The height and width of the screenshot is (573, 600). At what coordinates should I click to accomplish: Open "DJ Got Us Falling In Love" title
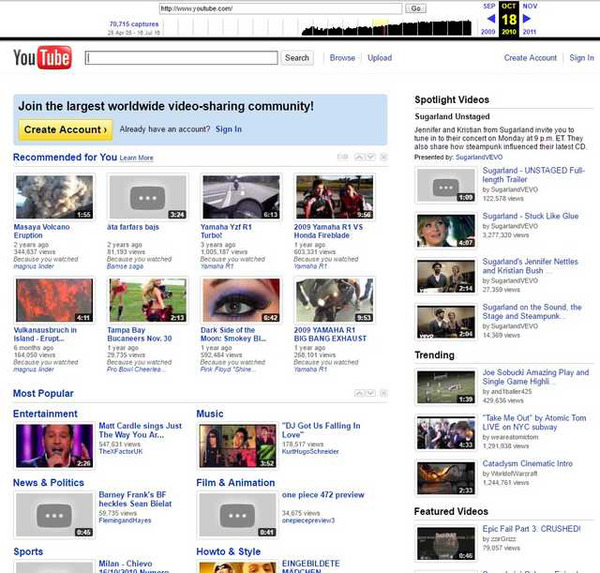coord(321,430)
